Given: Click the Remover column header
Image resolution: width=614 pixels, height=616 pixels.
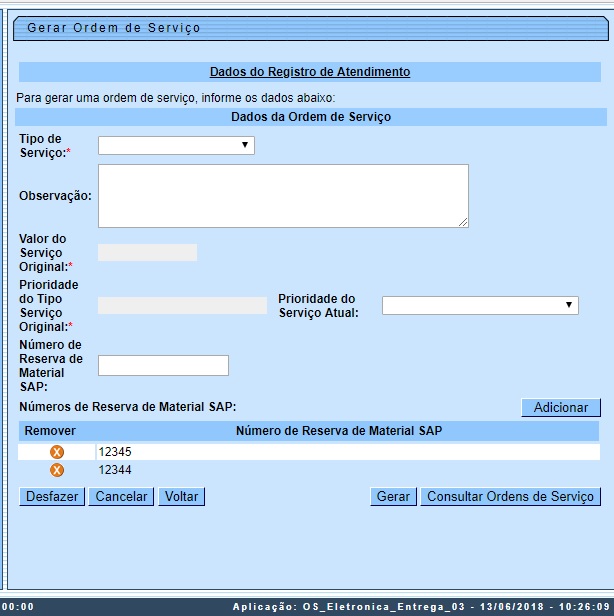Looking at the screenshot, I should tap(50, 431).
